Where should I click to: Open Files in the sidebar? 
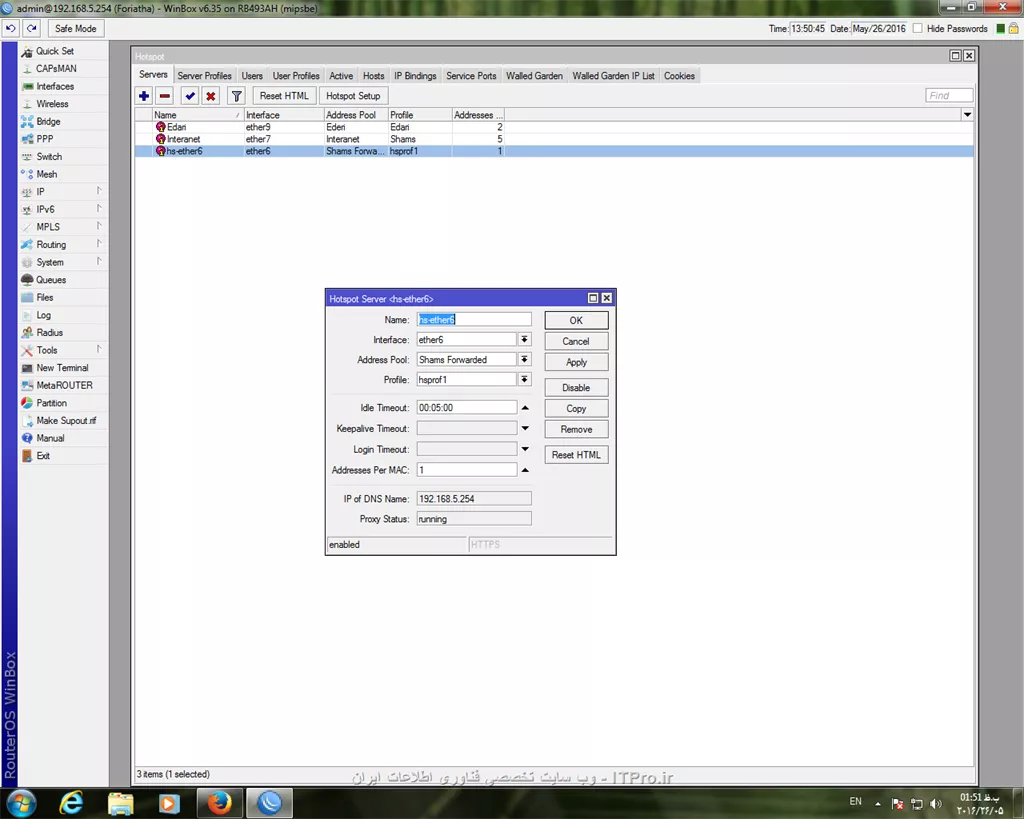pos(63,297)
